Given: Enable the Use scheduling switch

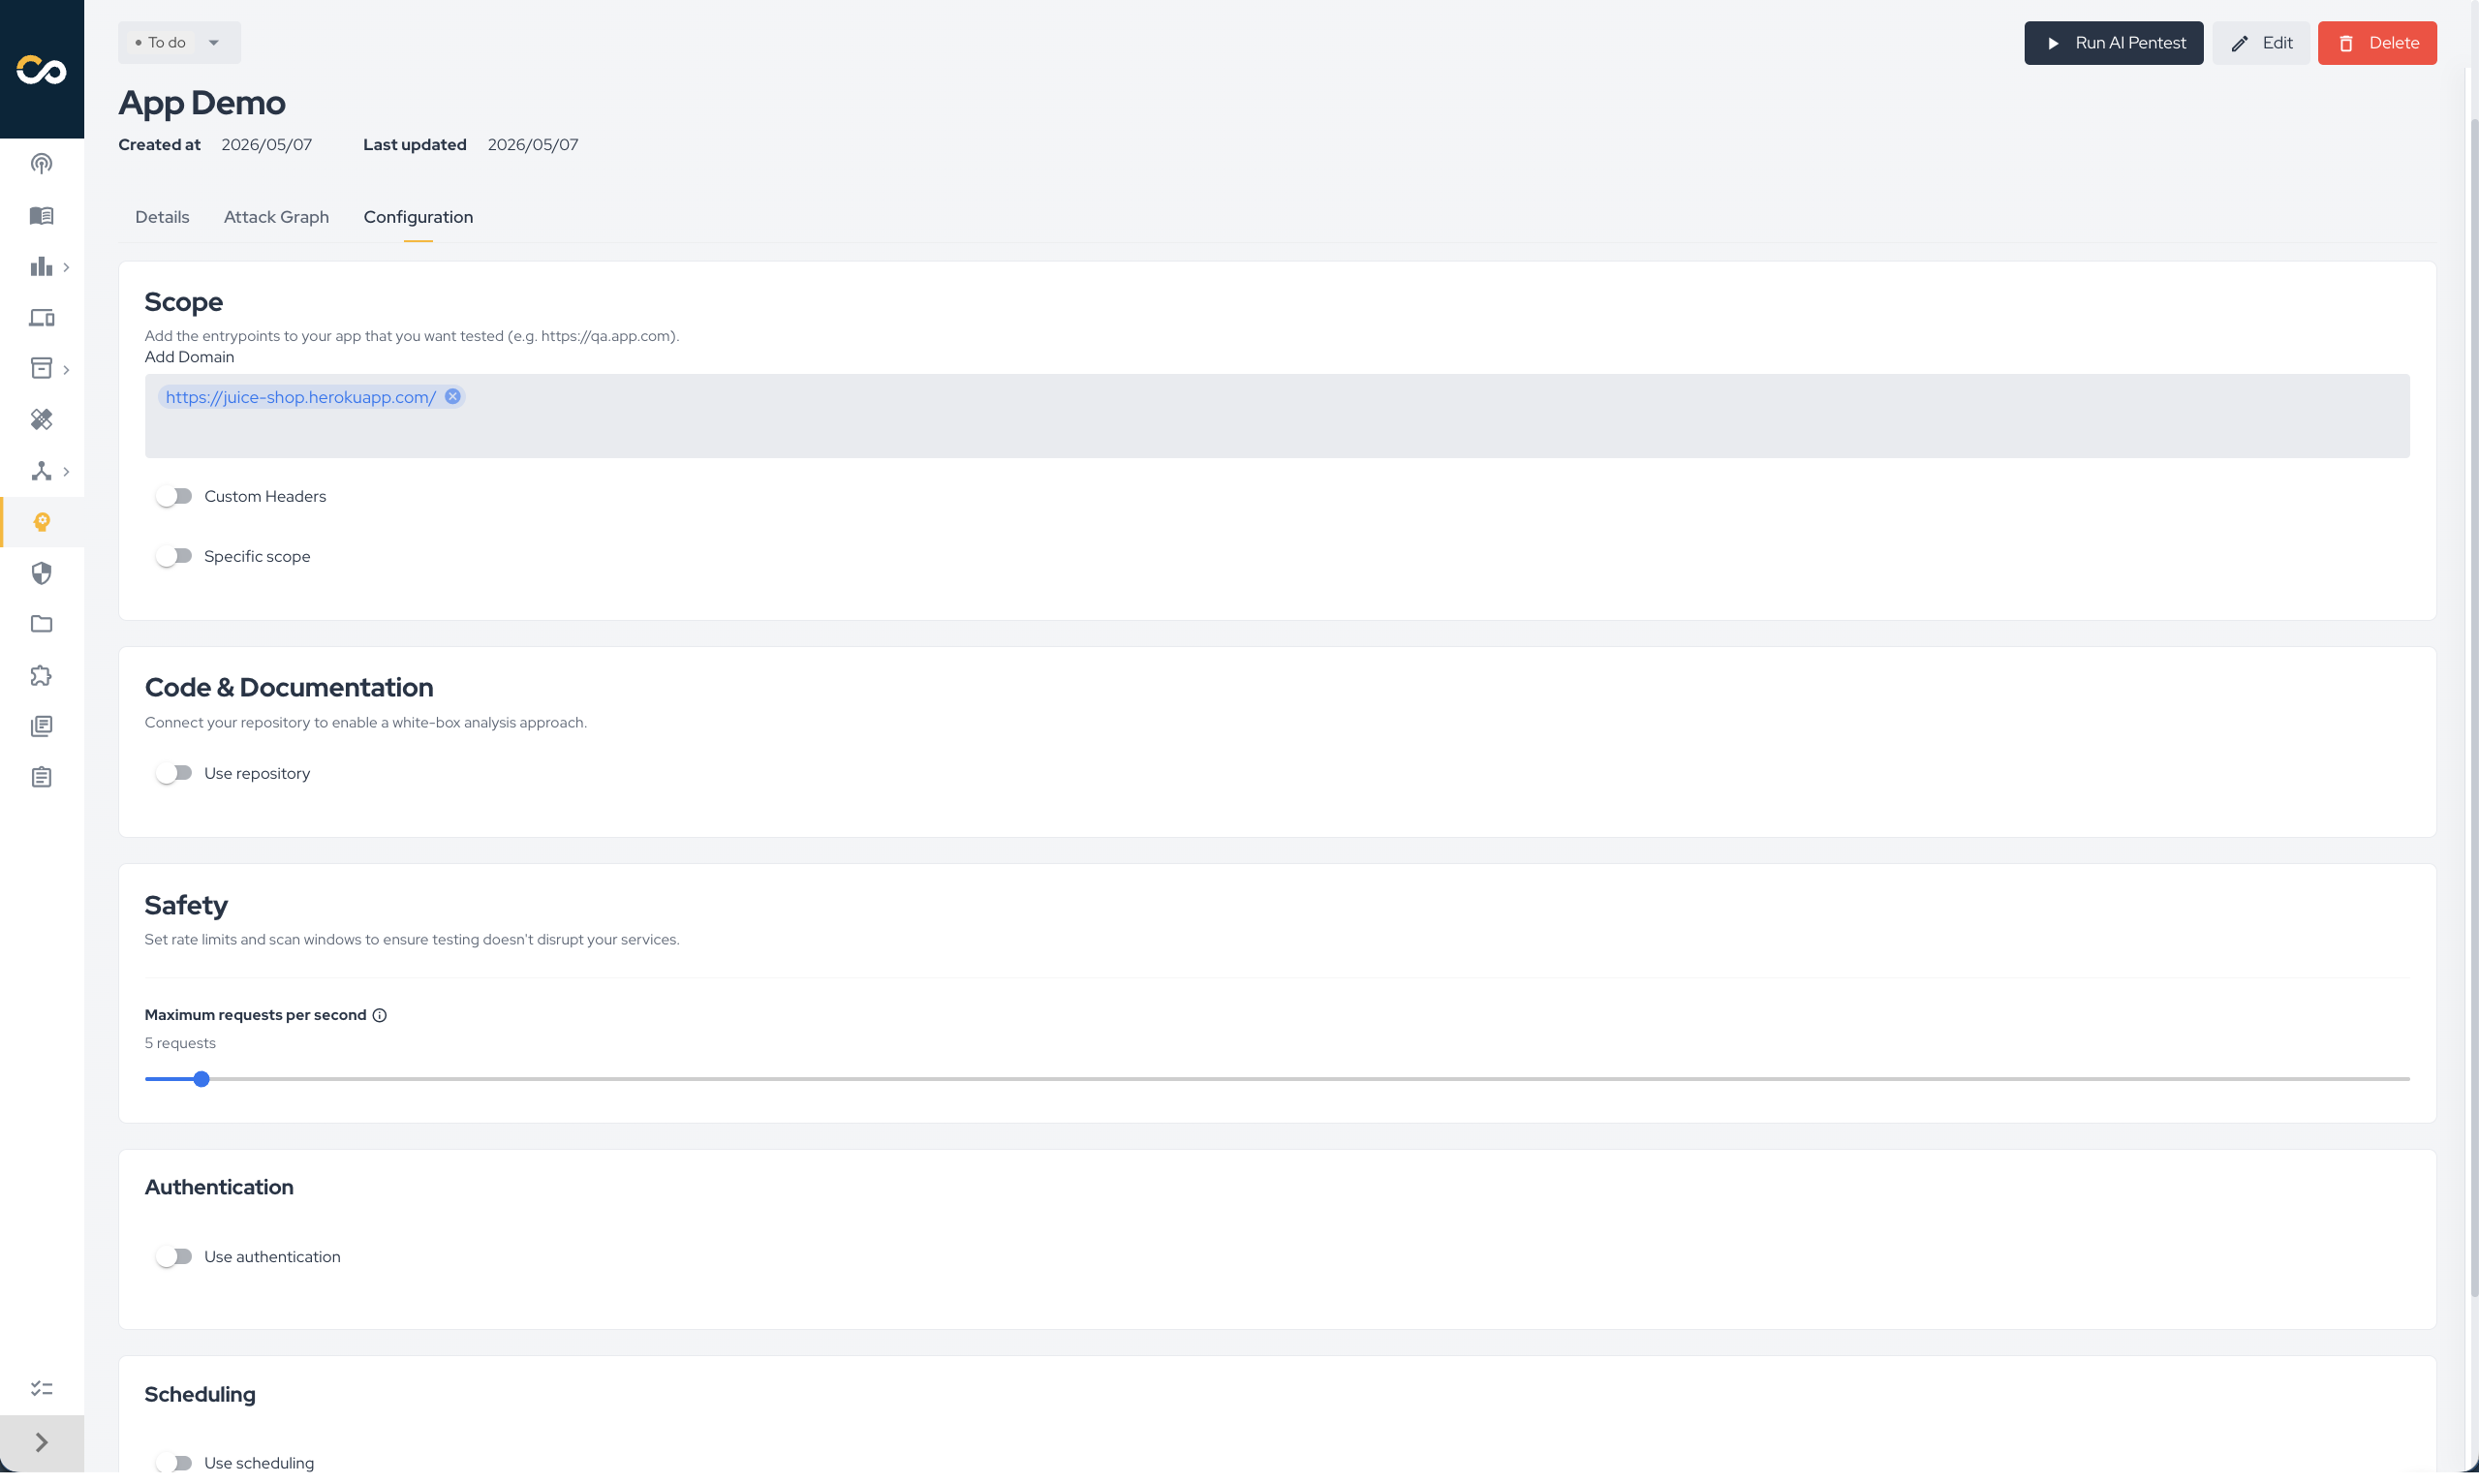Looking at the screenshot, I should point(173,1463).
